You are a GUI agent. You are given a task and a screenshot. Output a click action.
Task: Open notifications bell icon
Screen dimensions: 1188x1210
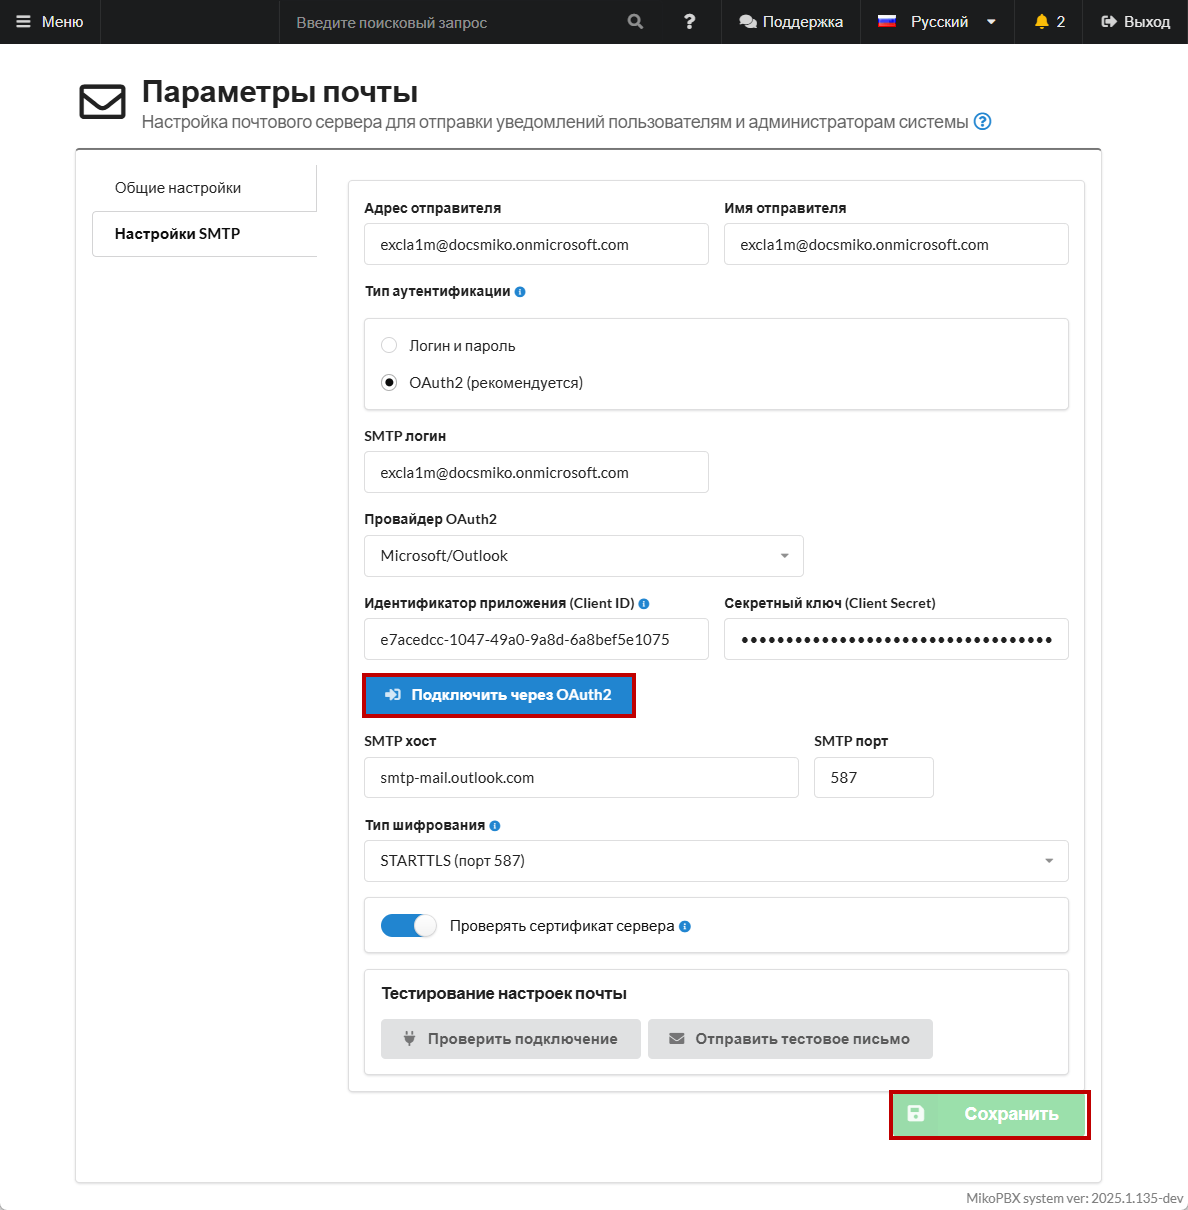[1042, 22]
